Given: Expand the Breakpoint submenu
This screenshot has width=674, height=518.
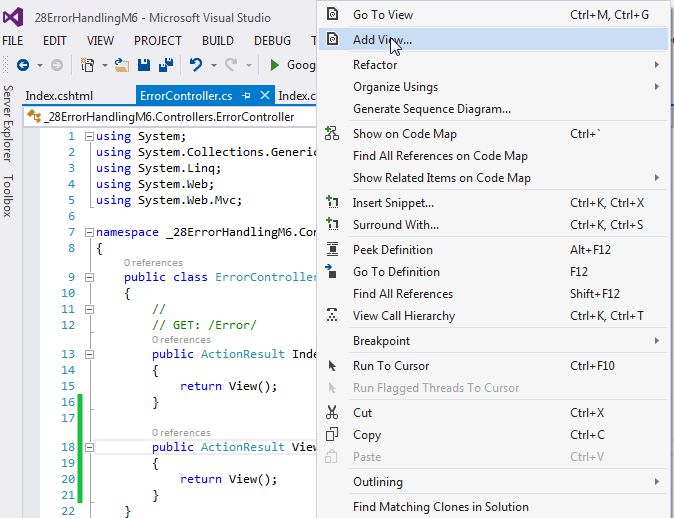Looking at the screenshot, I should point(493,340).
